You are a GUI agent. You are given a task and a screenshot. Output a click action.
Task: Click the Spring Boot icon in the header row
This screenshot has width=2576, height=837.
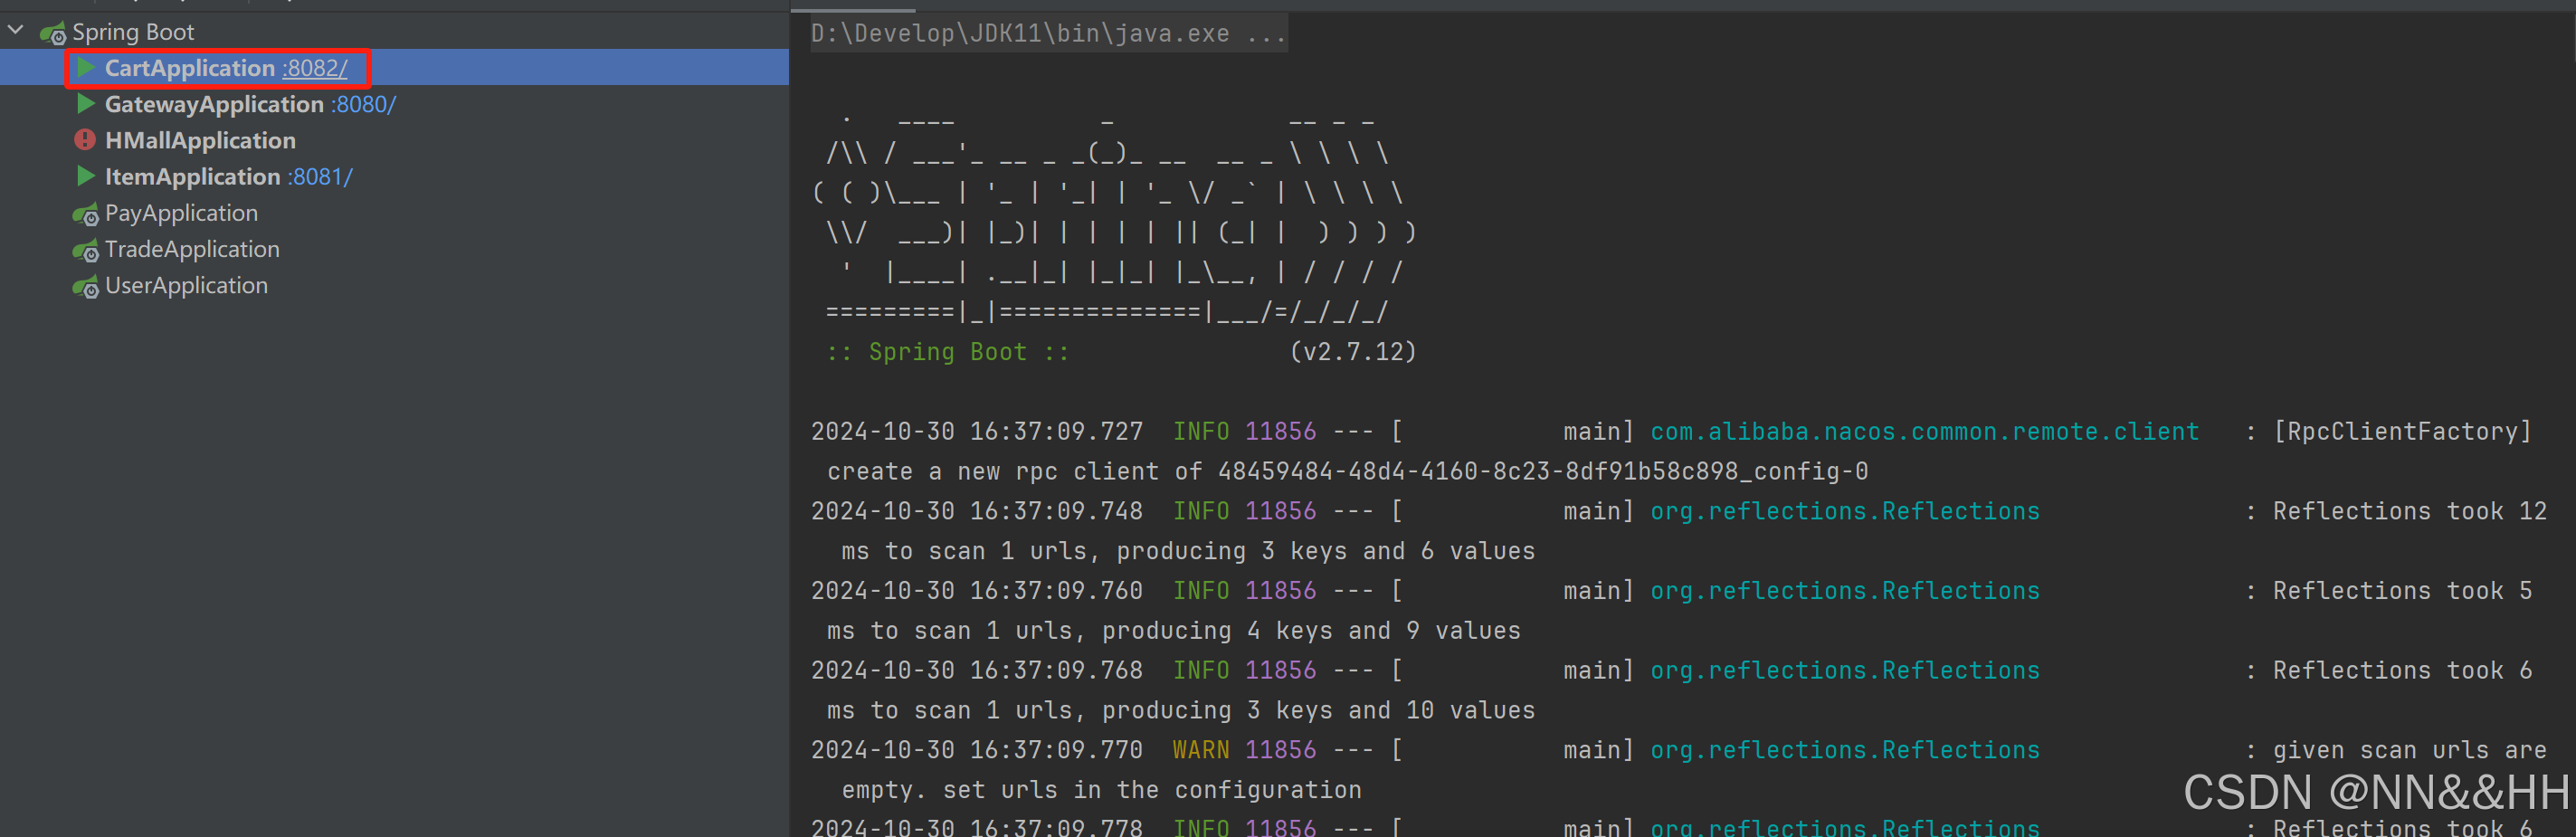coord(53,31)
